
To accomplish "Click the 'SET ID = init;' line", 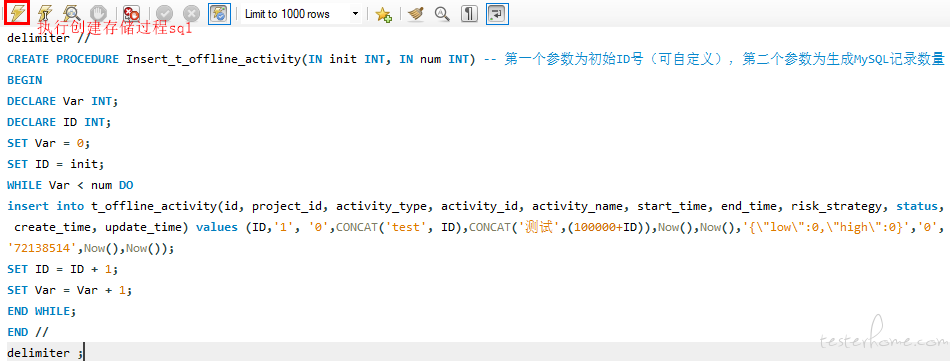I will [x=56, y=164].
